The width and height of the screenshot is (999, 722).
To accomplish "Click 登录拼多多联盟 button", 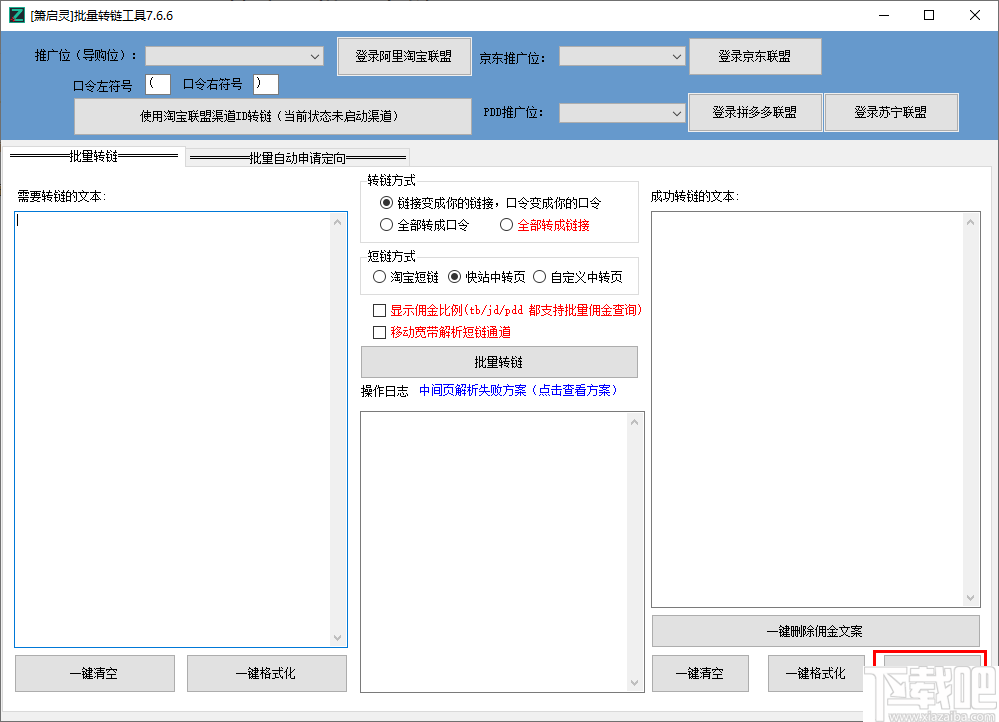I will pyautogui.click(x=754, y=112).
